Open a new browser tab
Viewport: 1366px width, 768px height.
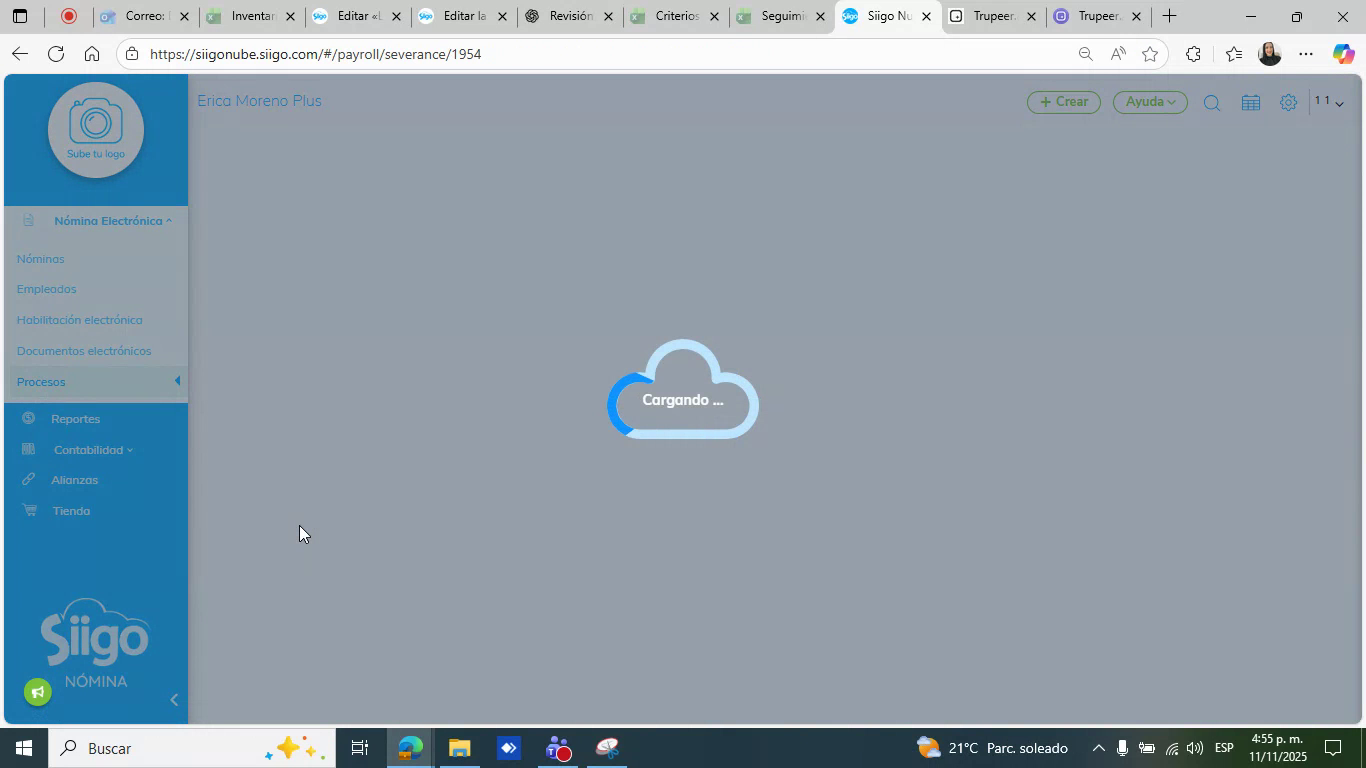click(x=1169, y=16)
